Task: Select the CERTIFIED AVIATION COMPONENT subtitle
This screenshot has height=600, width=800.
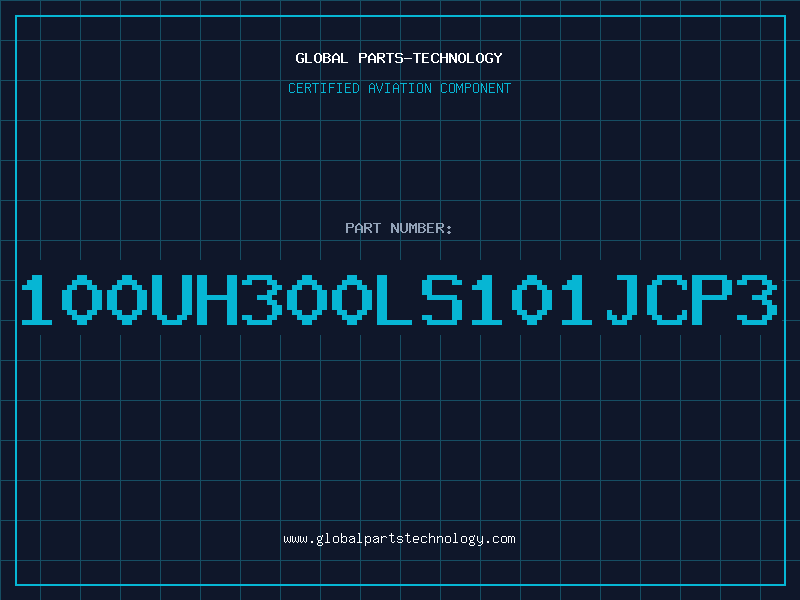Action: coord(399,88)
